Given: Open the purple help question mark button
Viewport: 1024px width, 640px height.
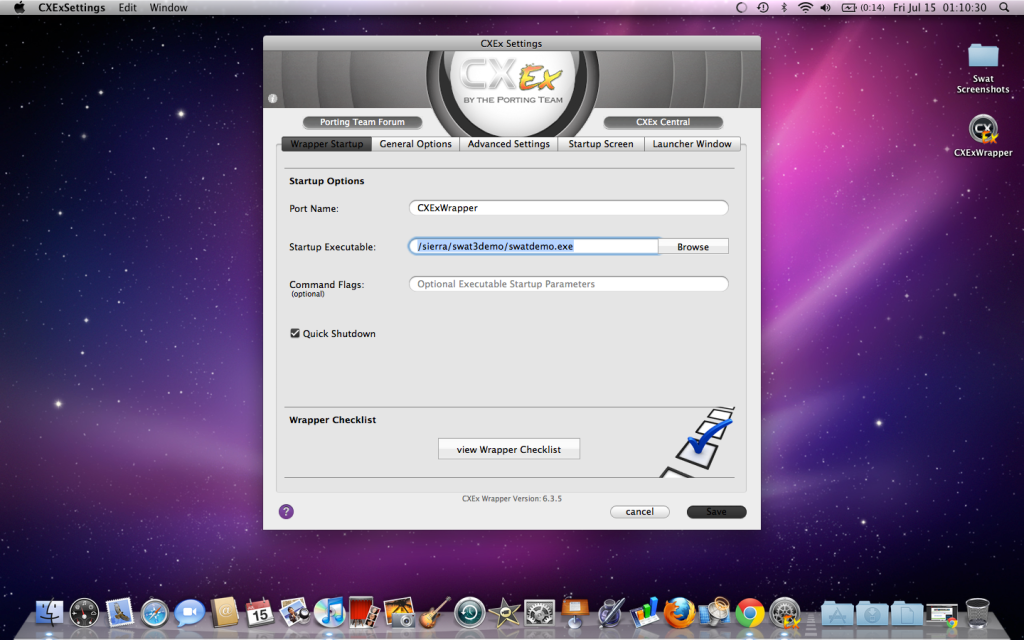Looking at the screenshot, I should coord(286,511).
